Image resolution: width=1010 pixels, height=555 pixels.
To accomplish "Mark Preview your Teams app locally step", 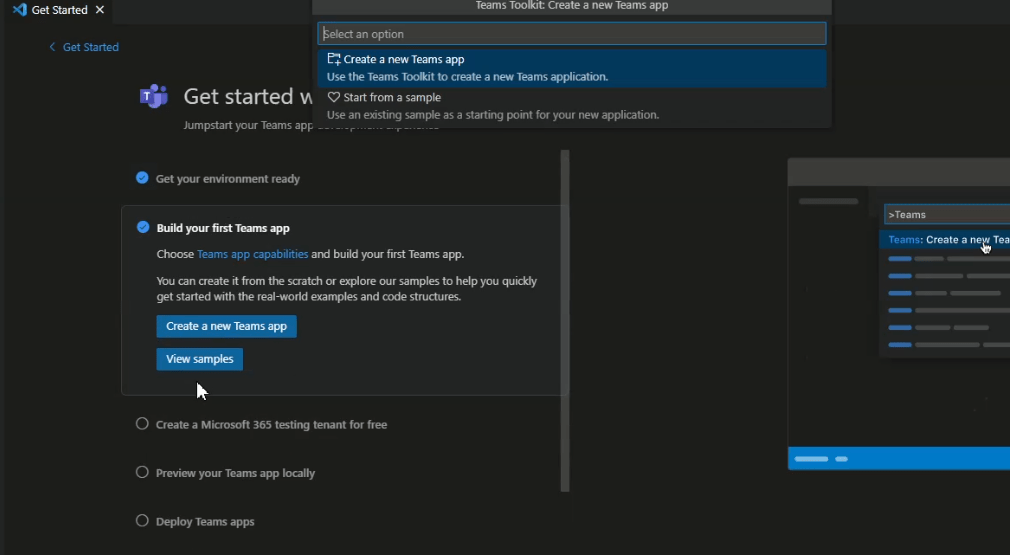I will [x=142, y=472].
